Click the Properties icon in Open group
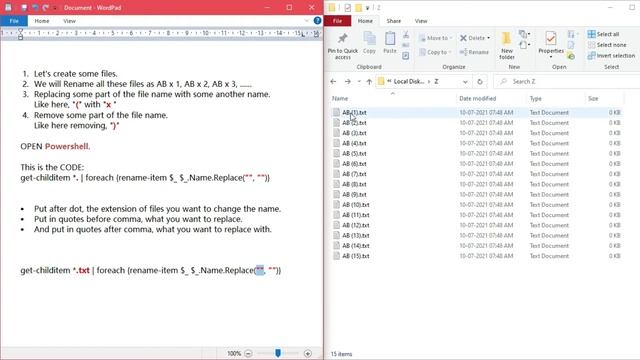 551,39
